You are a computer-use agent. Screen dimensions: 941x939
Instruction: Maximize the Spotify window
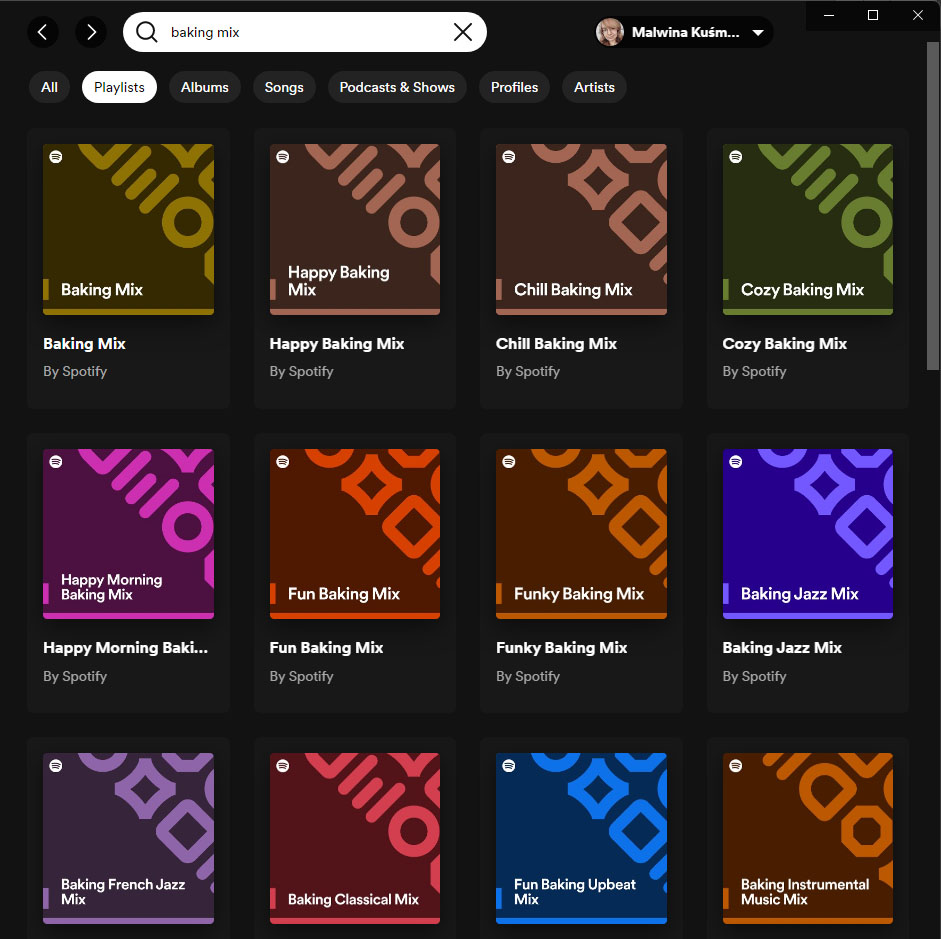click(x=873, y=15)
